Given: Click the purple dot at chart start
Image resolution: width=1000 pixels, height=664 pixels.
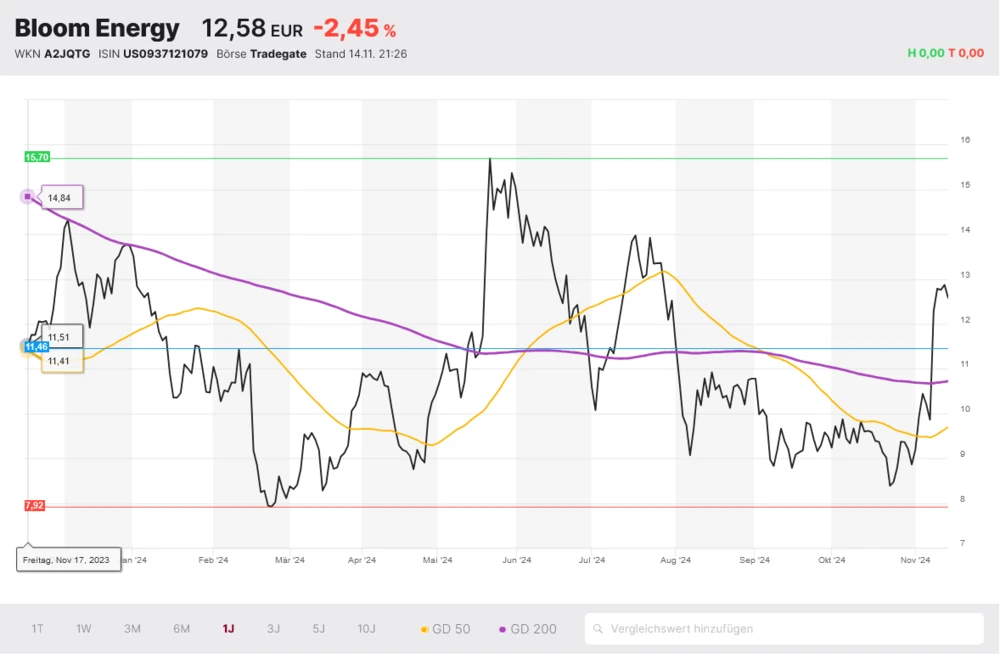Looking at the screenshot, I should click(27, 196).
